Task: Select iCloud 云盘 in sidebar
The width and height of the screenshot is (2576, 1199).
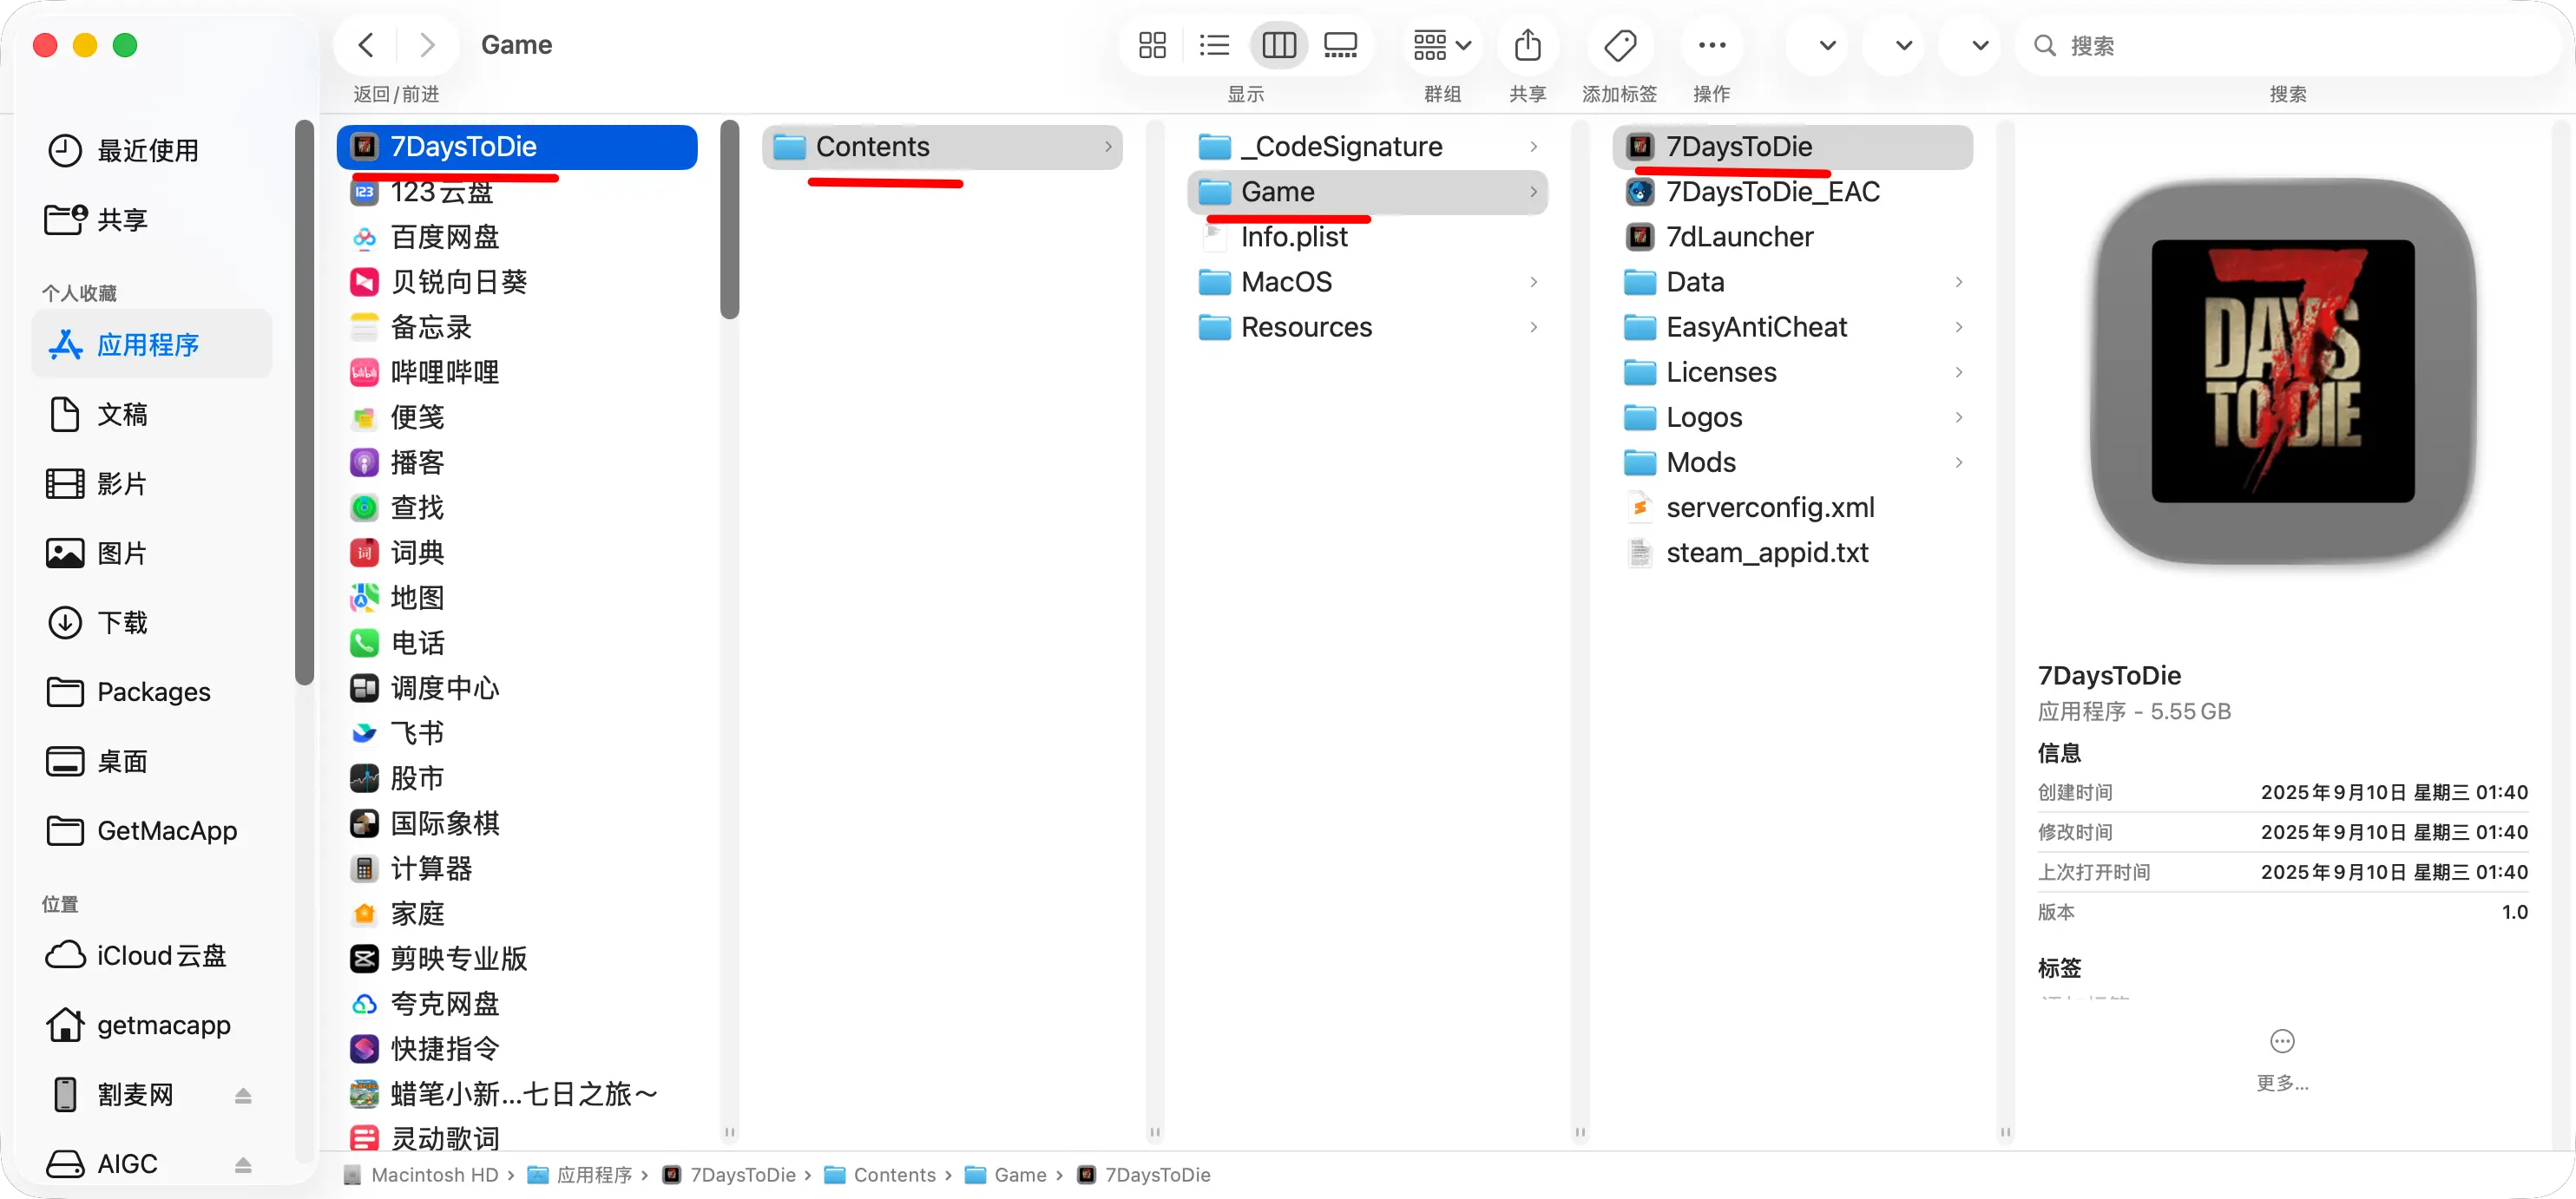Action: tap(160, 956)
